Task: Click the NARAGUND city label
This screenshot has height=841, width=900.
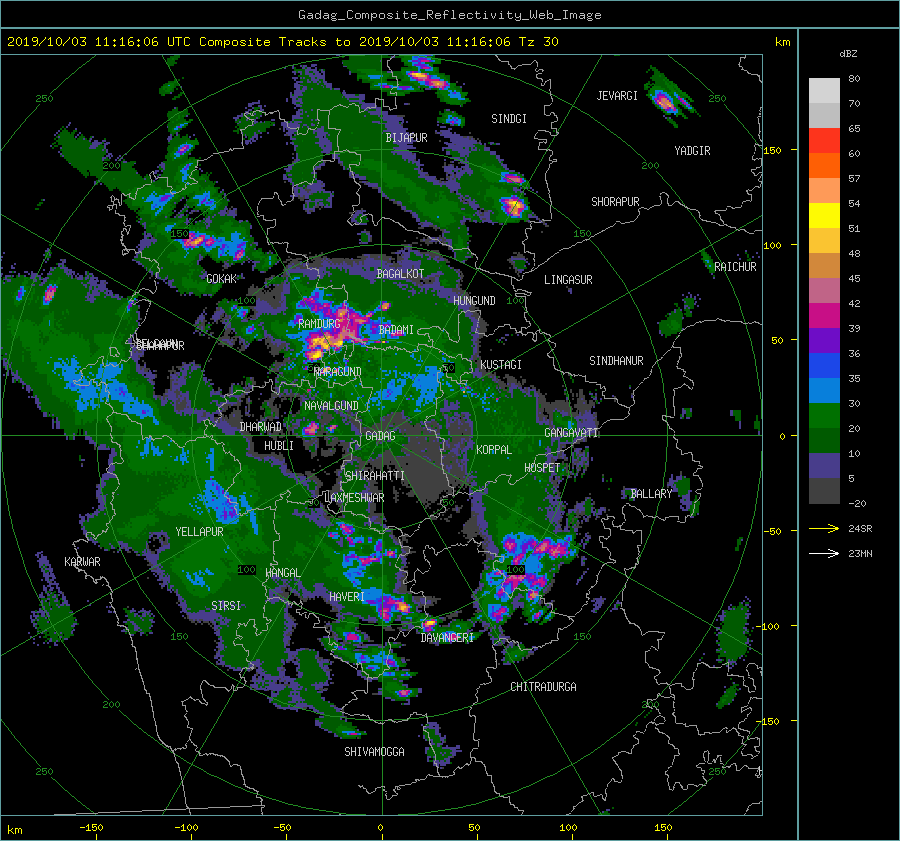Action: (x=338, y=372)
